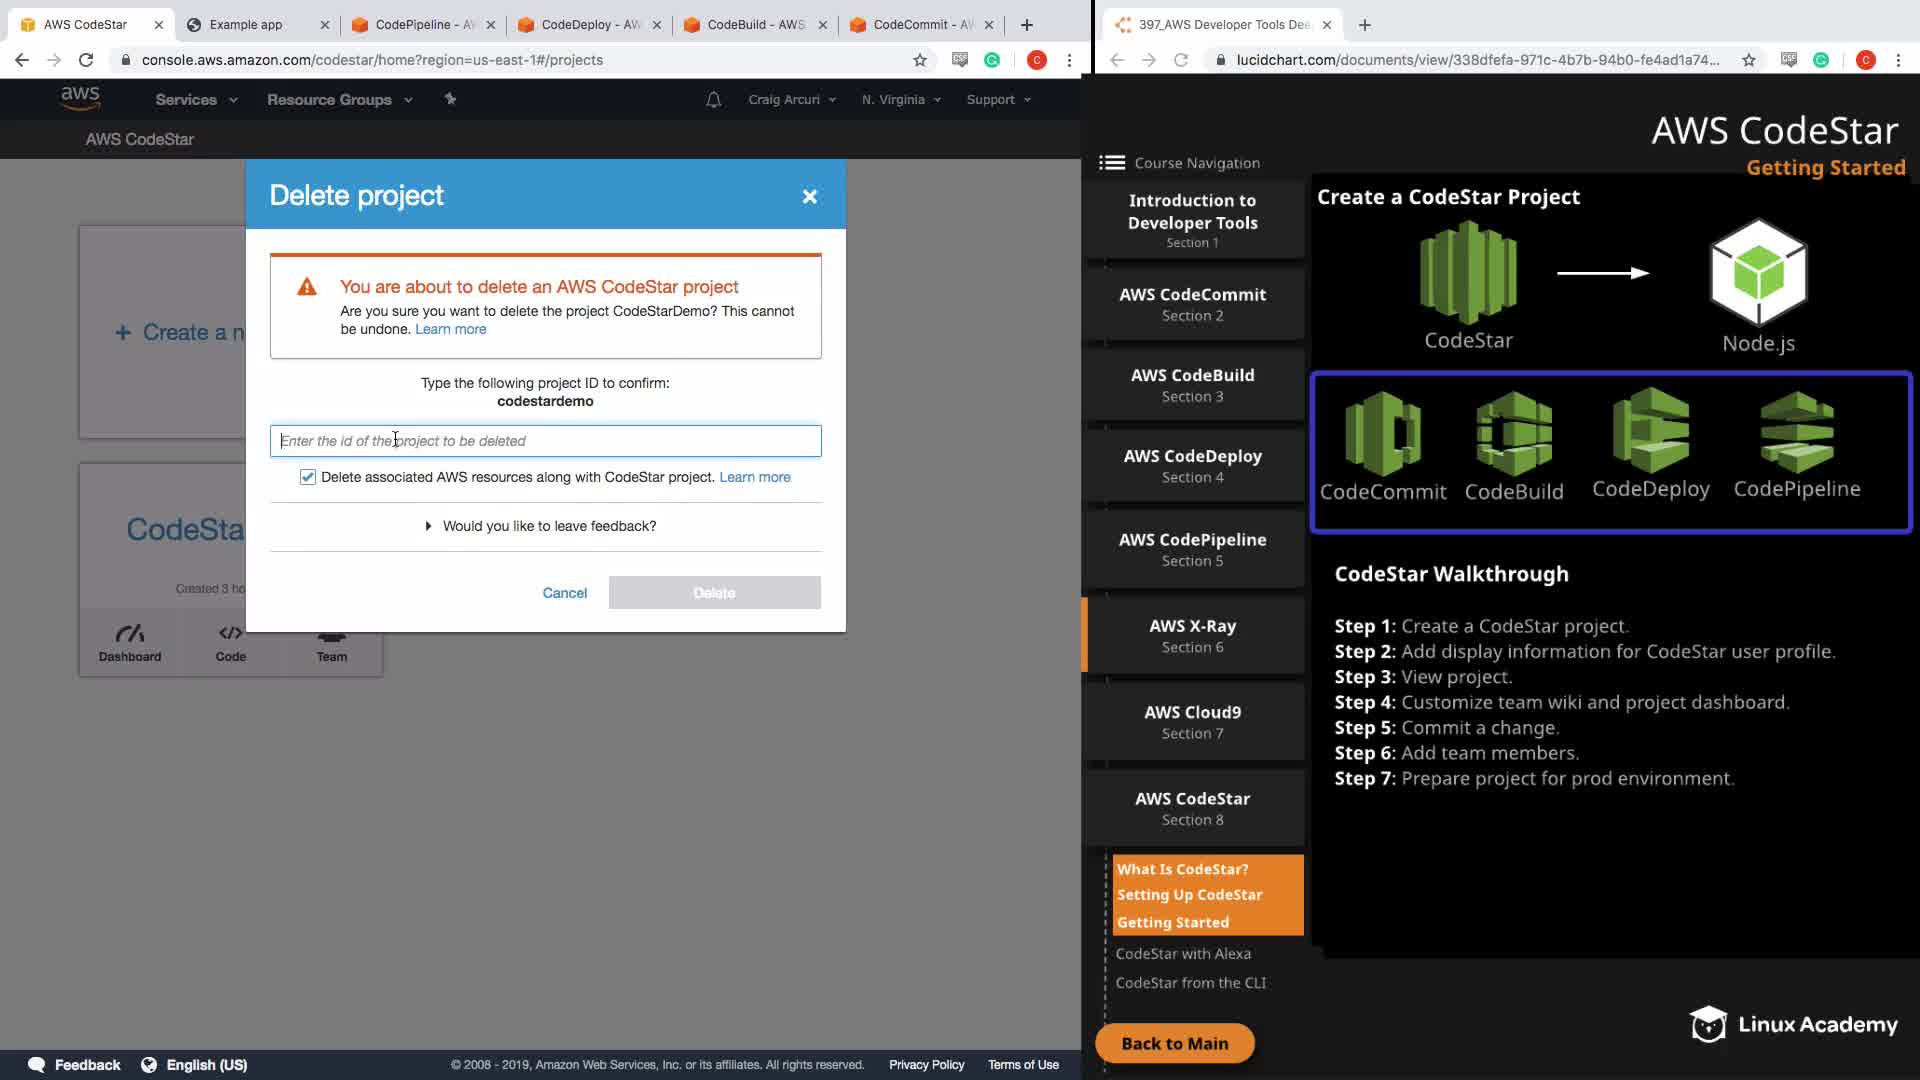
Task: Open the Craig Arcuri account dropdown
Action: [791, 100]
